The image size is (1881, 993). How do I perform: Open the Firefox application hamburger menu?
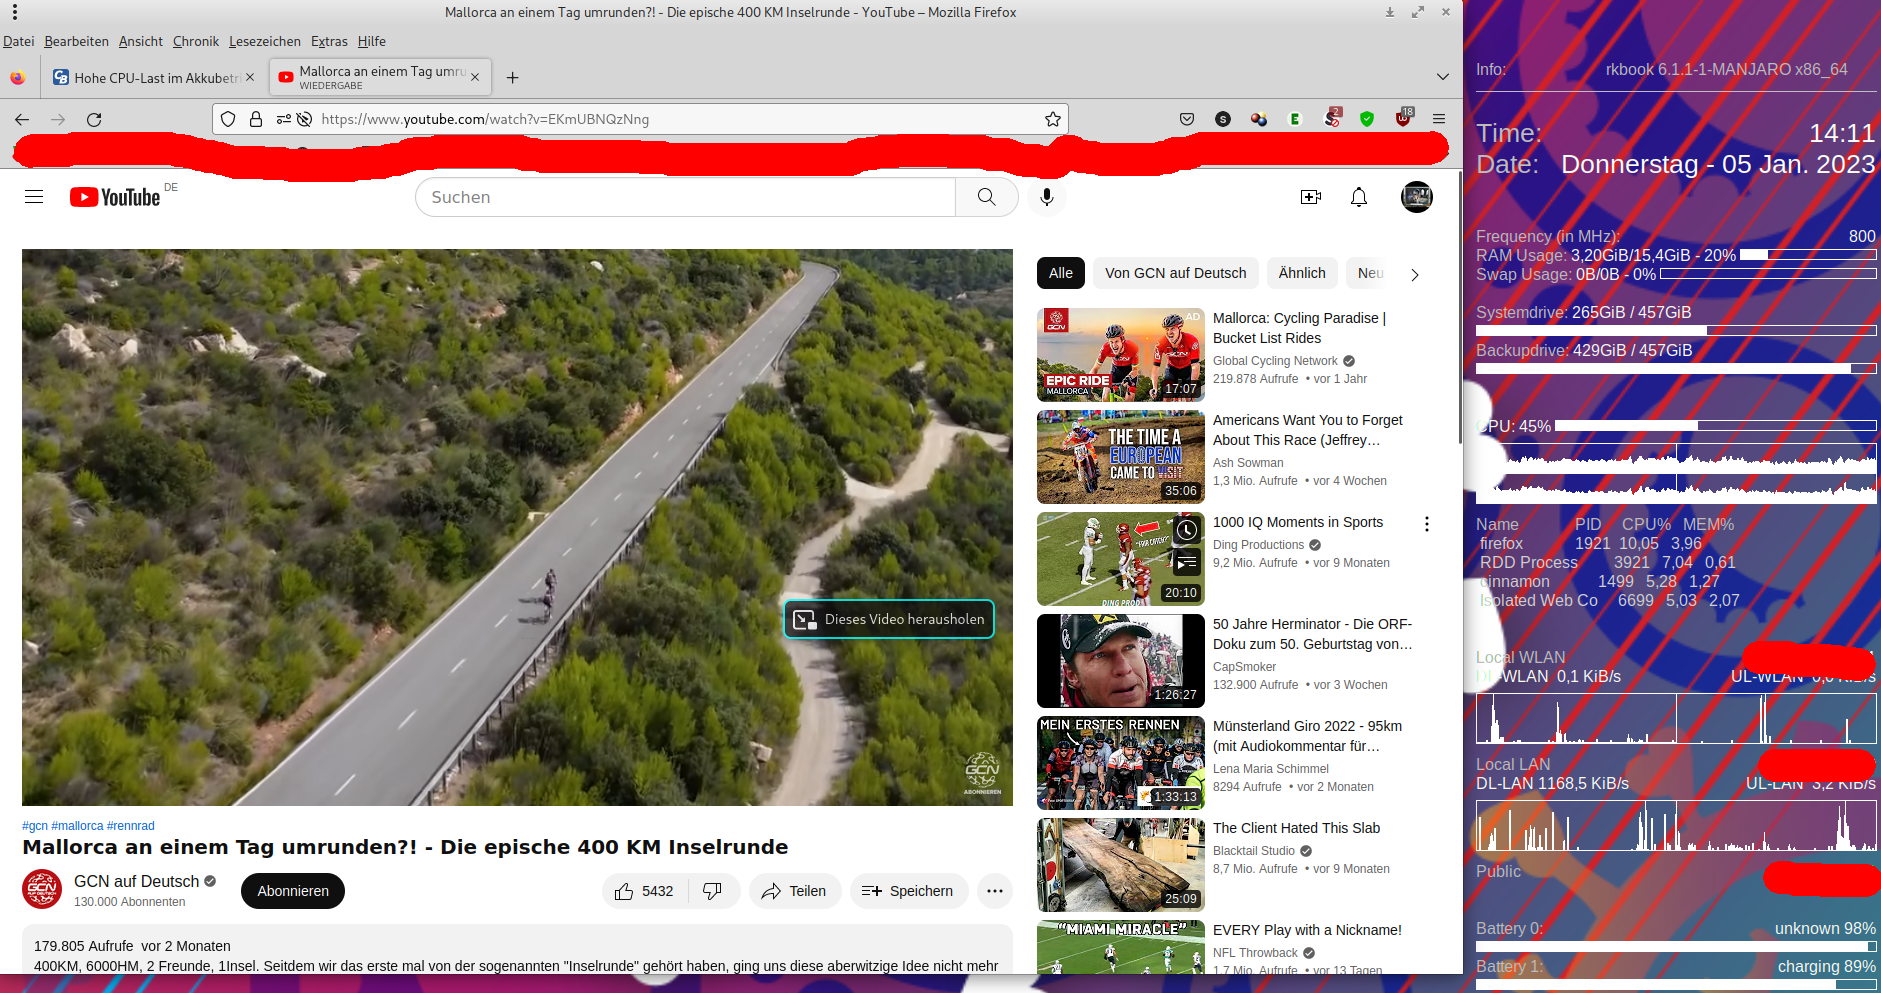(x=1439, y=119)
